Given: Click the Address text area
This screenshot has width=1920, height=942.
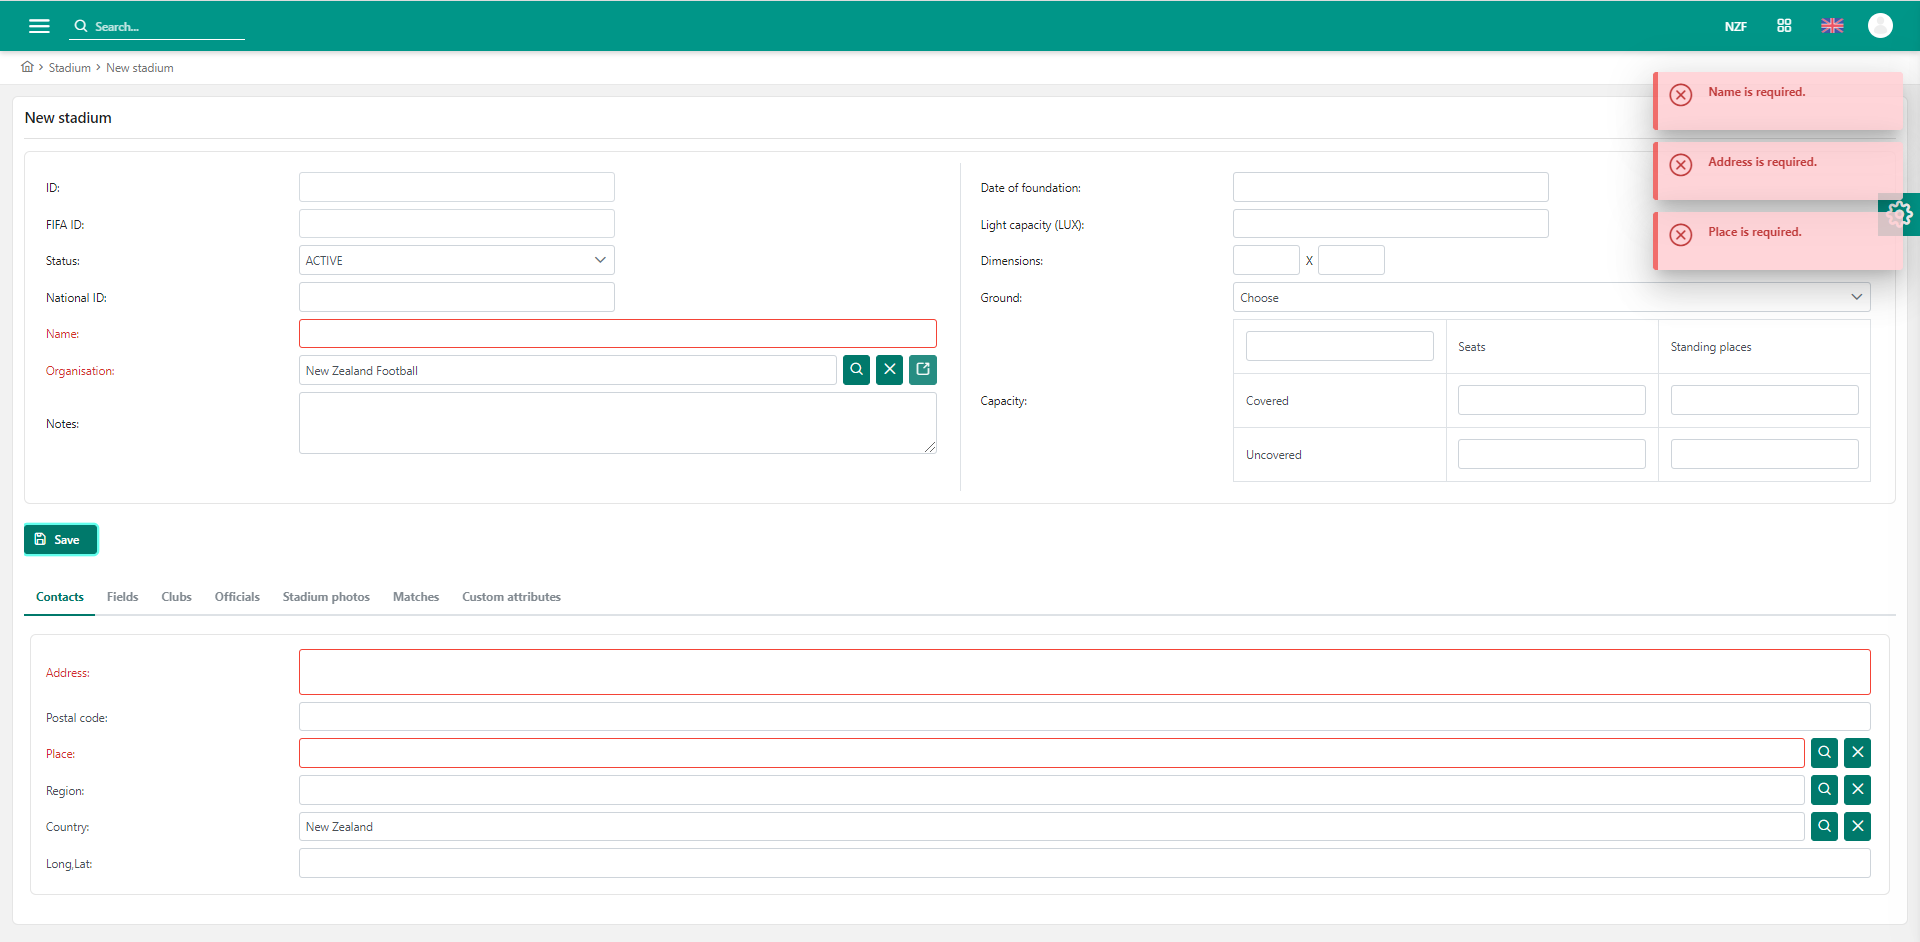Looking at the screenshot, I should coord(1084,672).
